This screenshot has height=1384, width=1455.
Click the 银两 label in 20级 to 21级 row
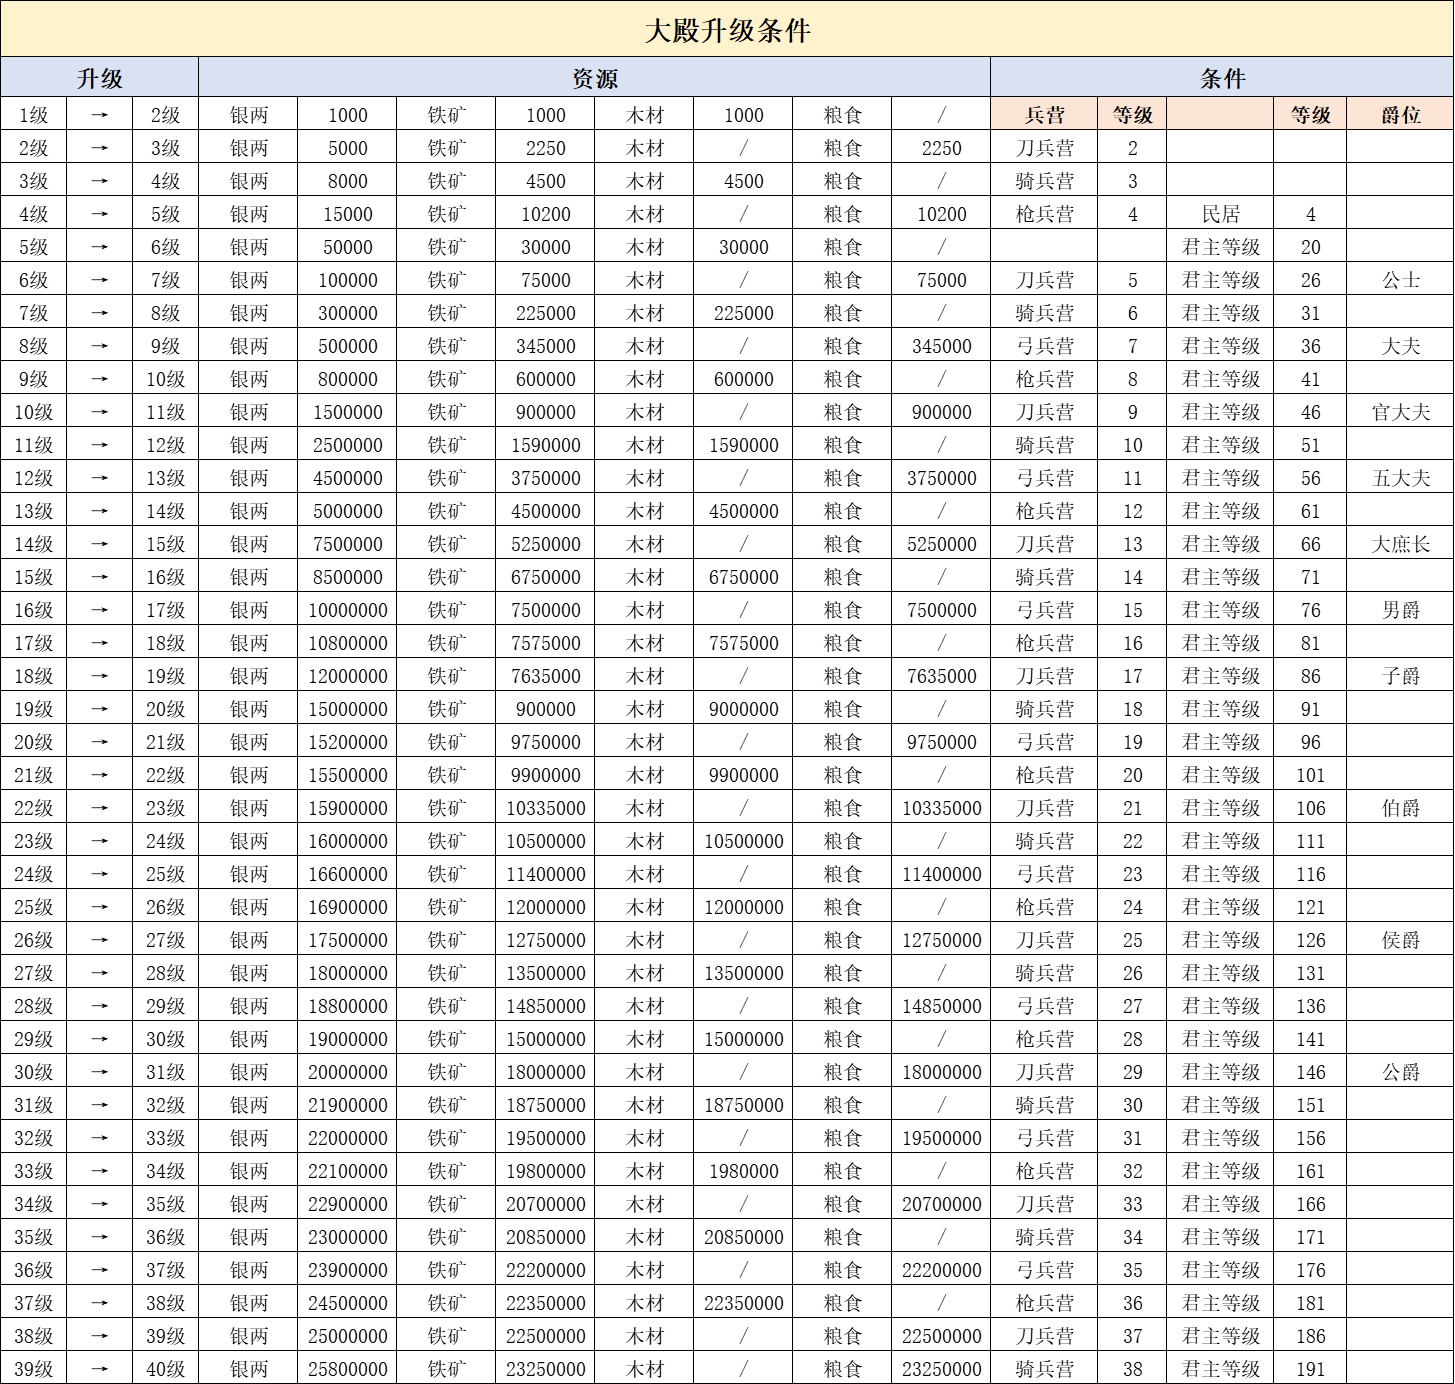click(x=248, y=742)
